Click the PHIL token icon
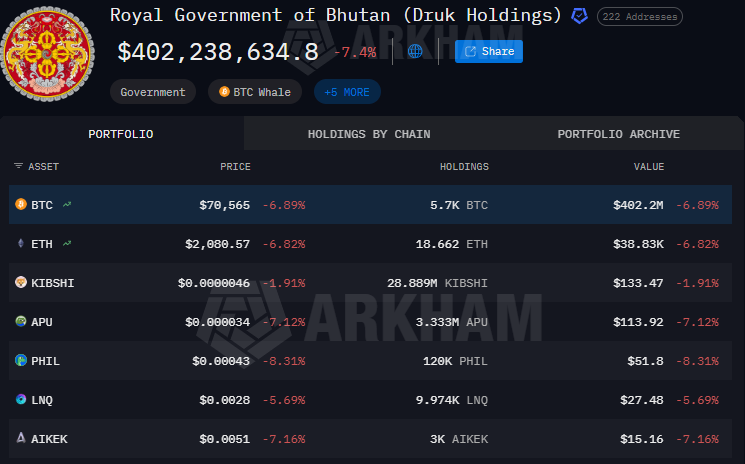The image size is (745, 464). [20, 361]
